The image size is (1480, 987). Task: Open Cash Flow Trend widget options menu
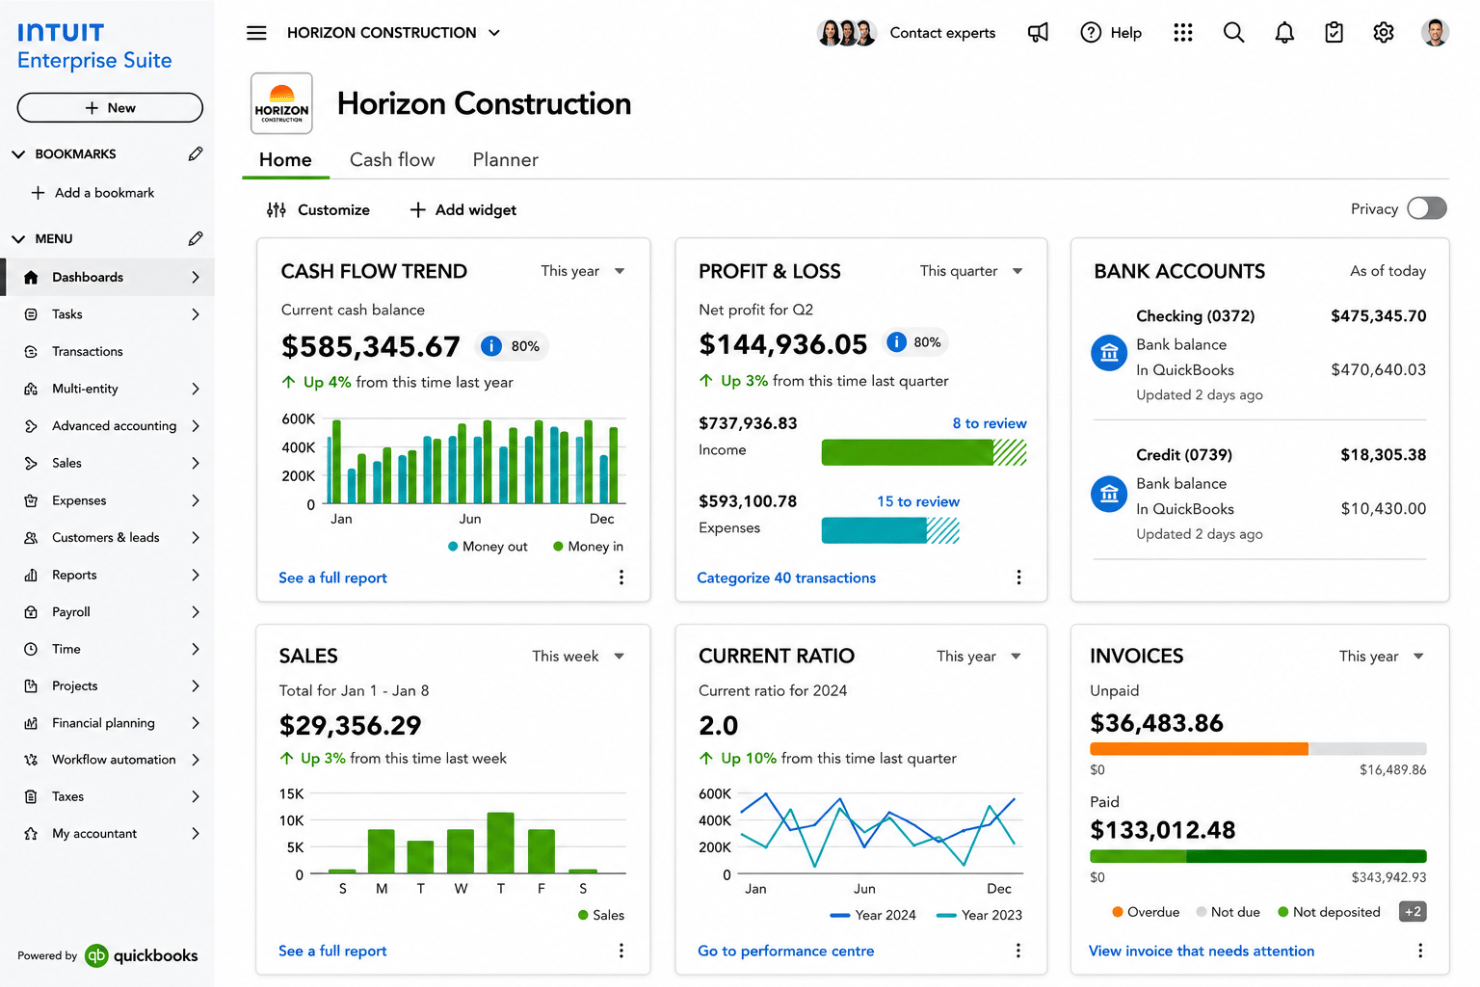pos(621,577)
